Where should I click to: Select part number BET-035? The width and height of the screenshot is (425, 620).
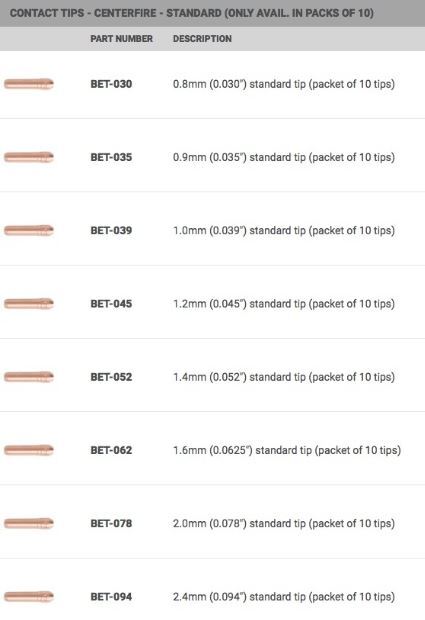[x=111, y=157]
